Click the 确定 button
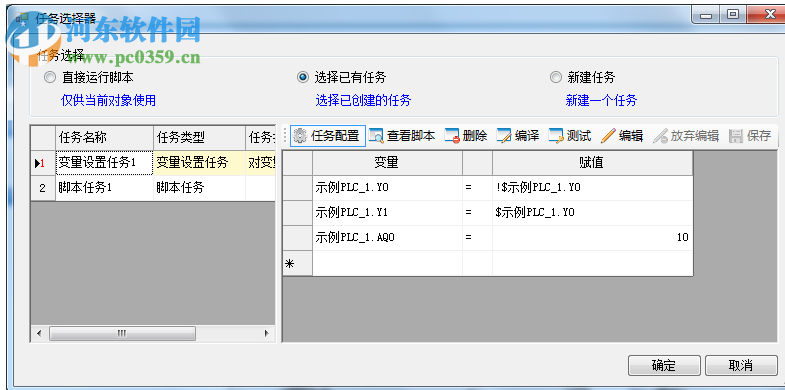 664,365
